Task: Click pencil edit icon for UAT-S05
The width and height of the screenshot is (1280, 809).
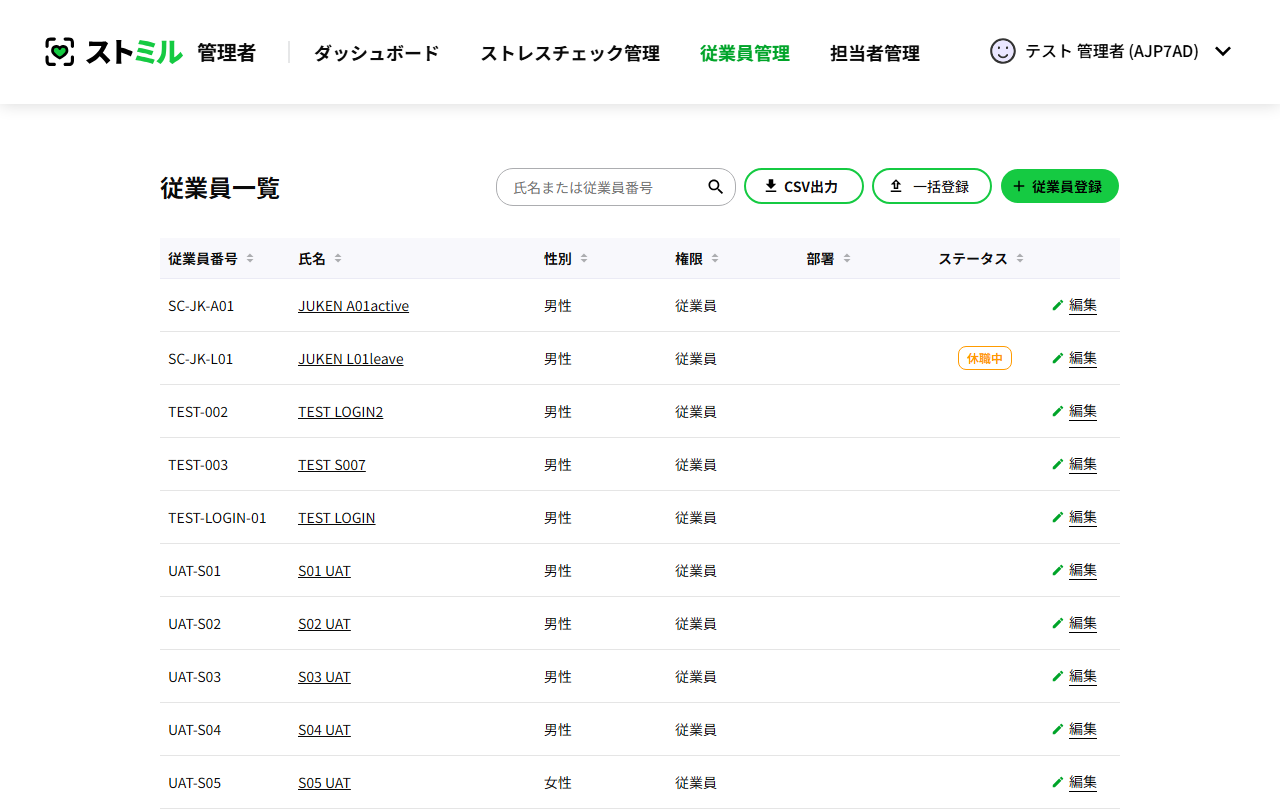Action: click(1057, 782)
